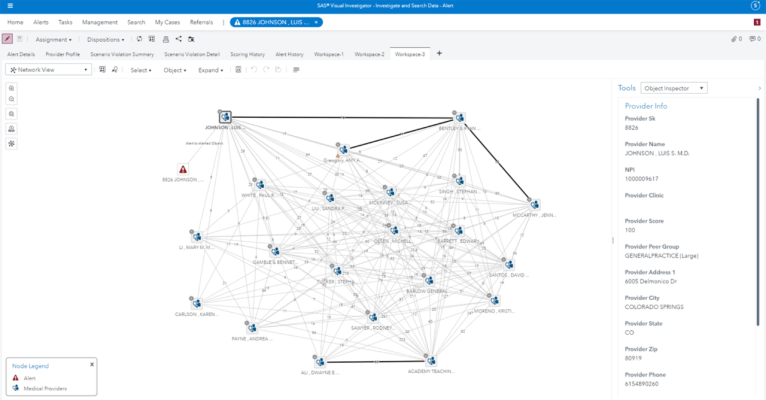
Task: Collapse the Tools panel using the right arrow
Action: (x=759, y=88)
